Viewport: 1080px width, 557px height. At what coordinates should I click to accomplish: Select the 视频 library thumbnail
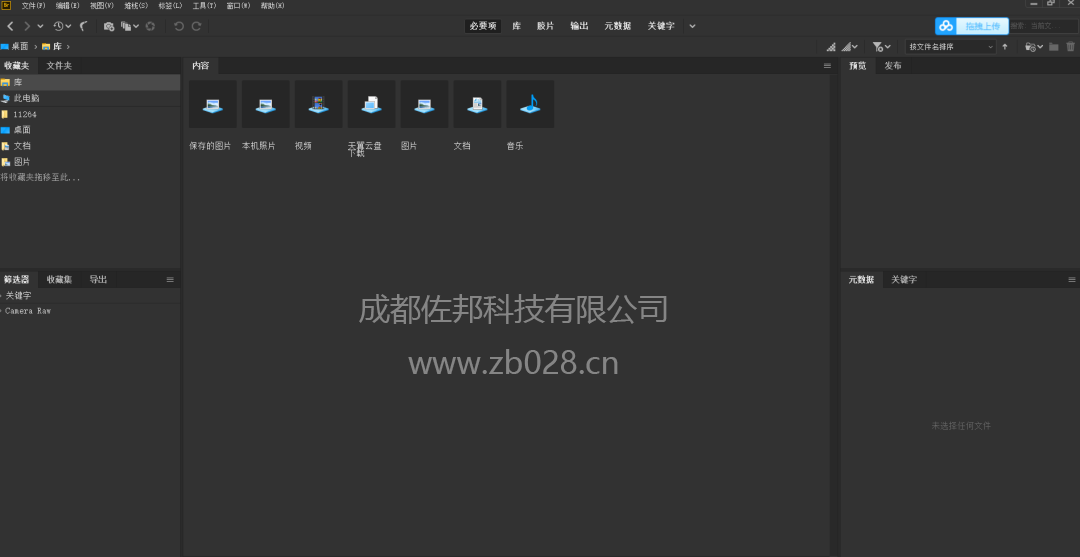click(318, 104)
